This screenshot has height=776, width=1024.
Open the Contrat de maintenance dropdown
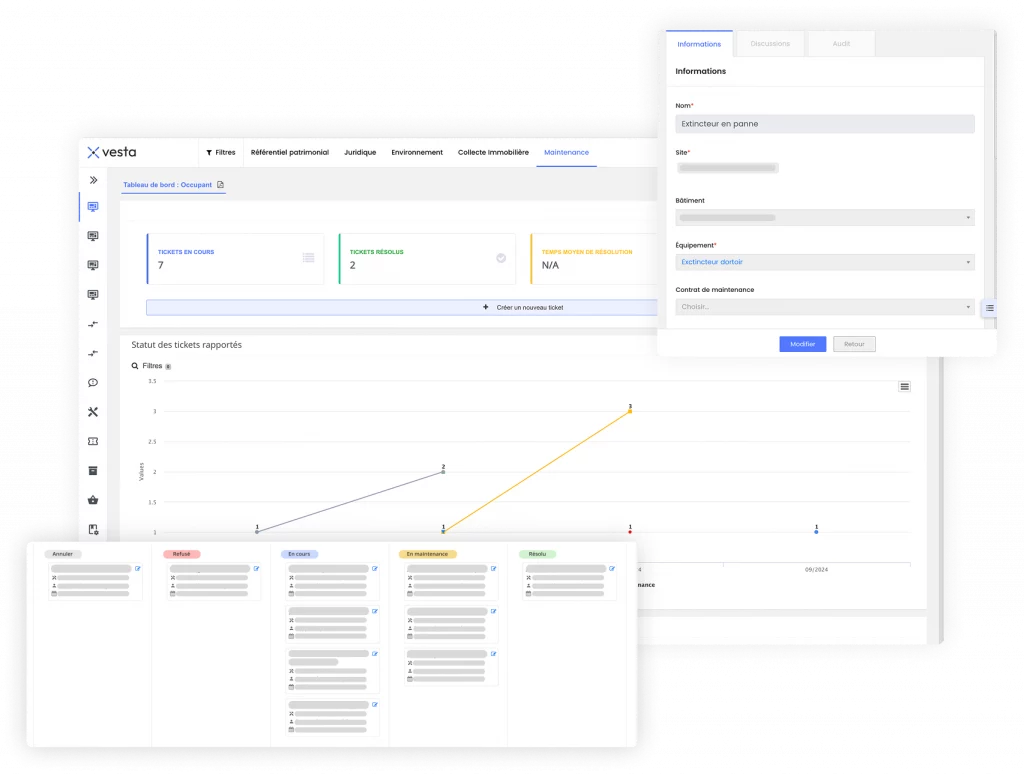824,307
